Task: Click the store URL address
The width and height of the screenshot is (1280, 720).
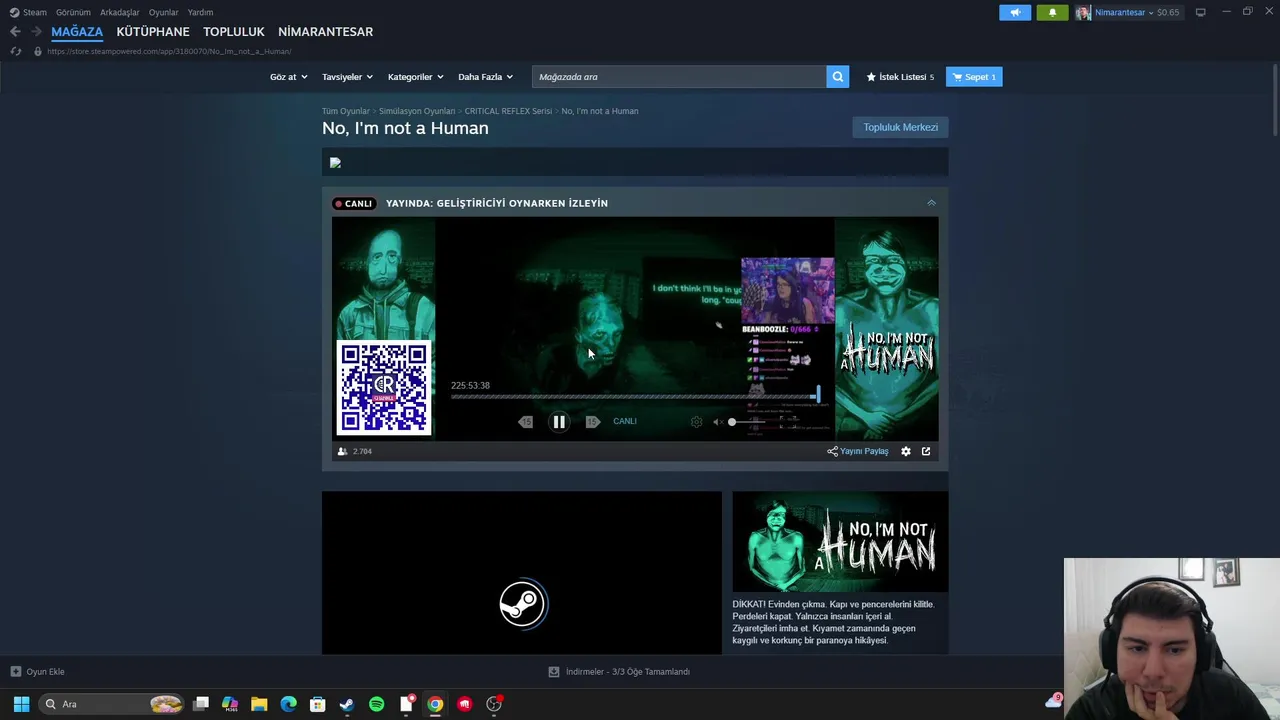Action: coord(169,51)
